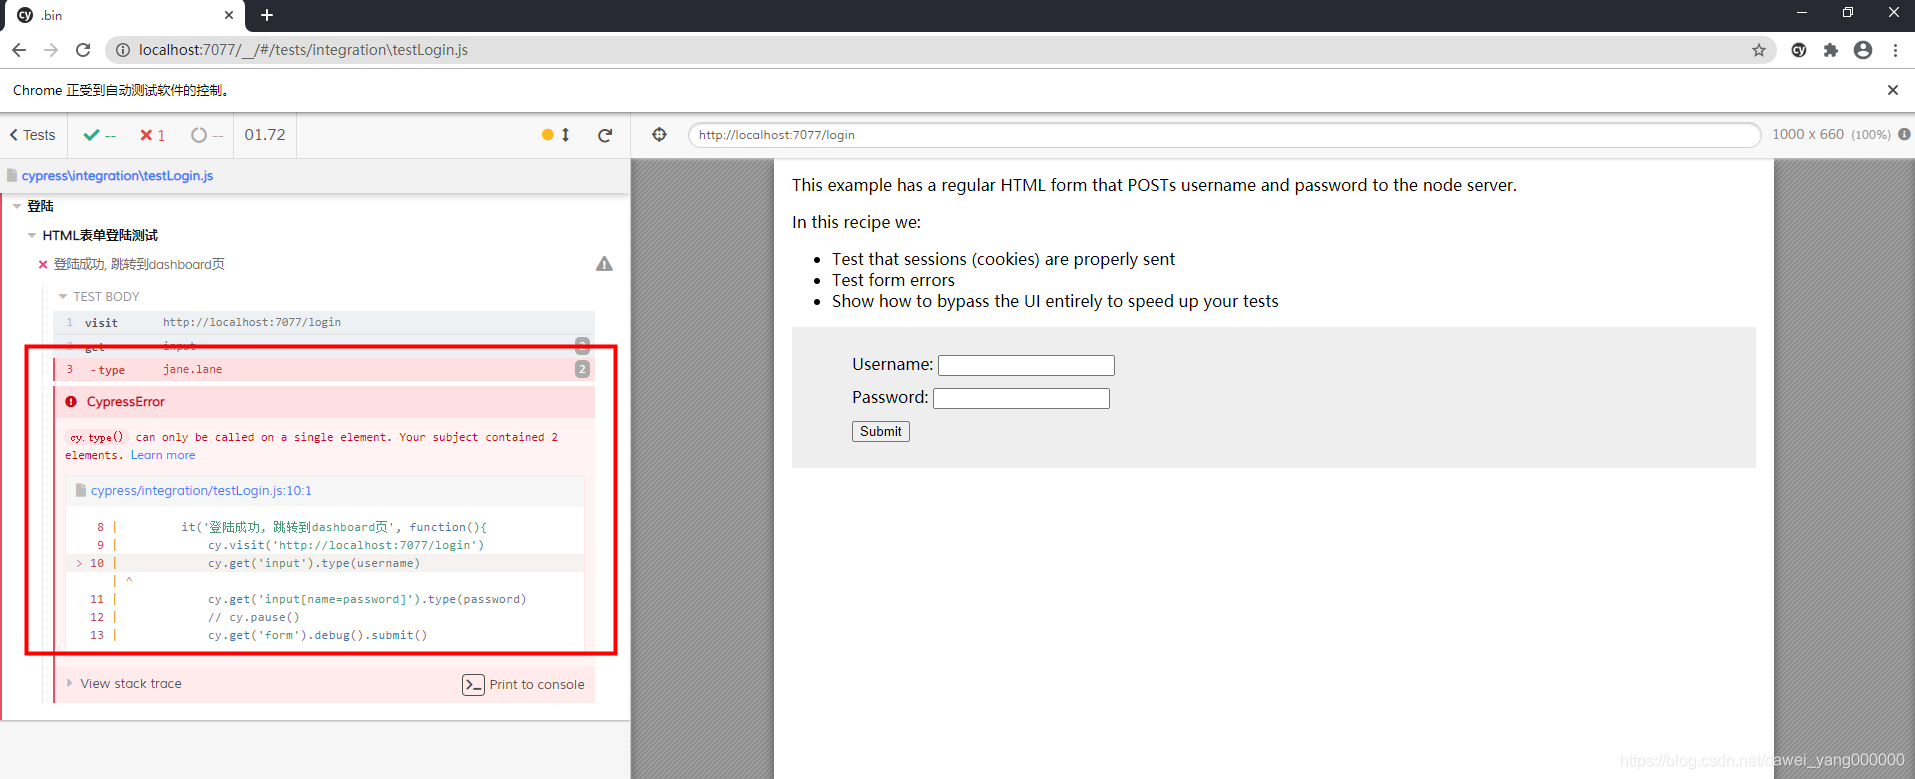Reload the browser page
1915x779 pixels.
pyautogui.click(x=83, y=50)
